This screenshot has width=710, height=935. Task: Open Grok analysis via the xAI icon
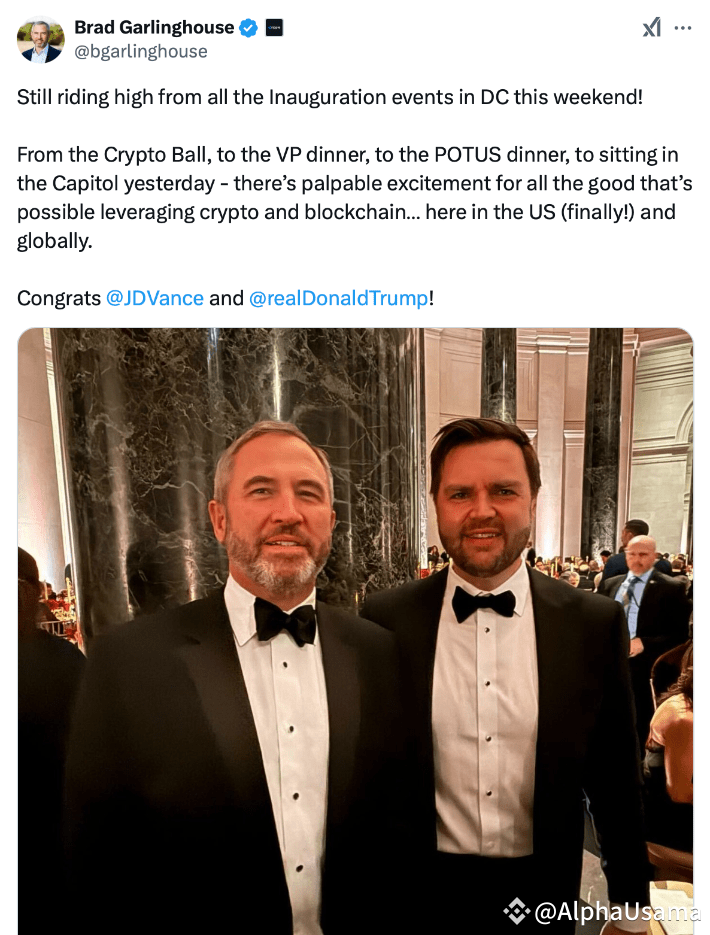tap(651, 28)
